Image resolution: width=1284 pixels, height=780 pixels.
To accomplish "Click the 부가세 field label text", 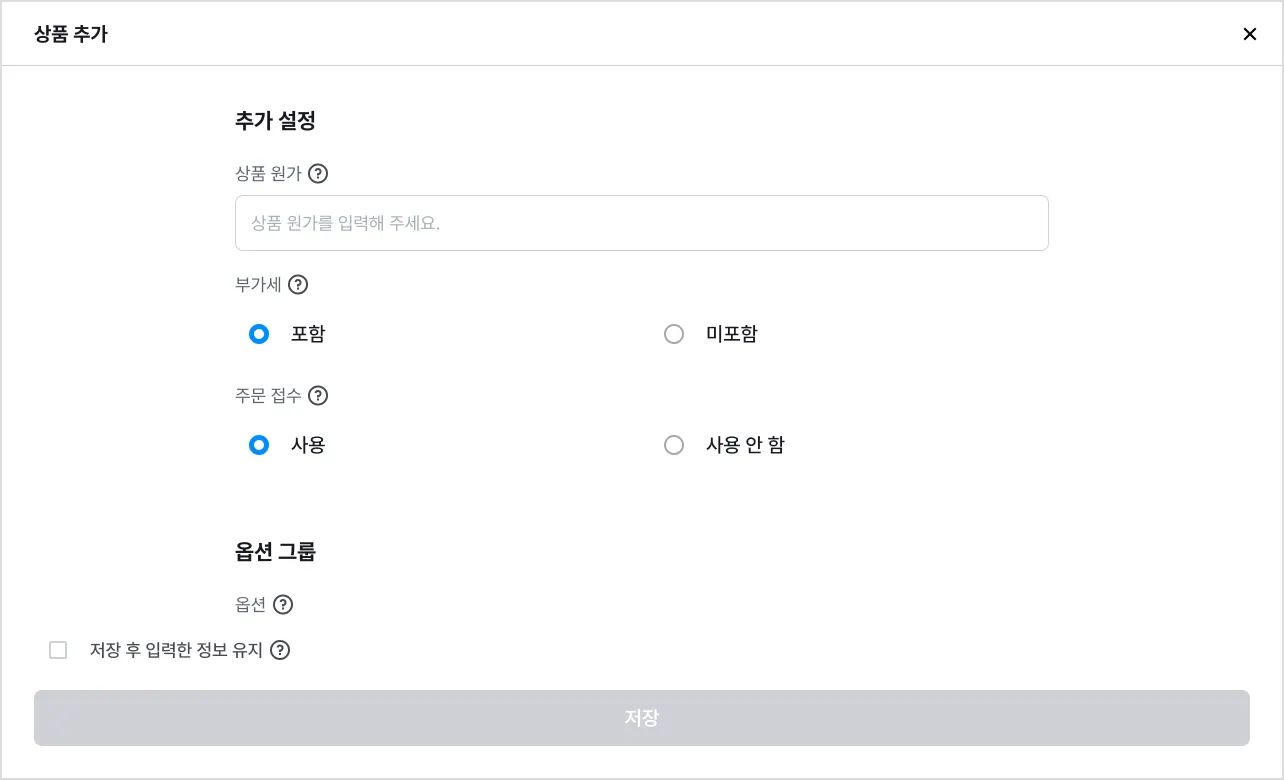I will click(258, 285).
